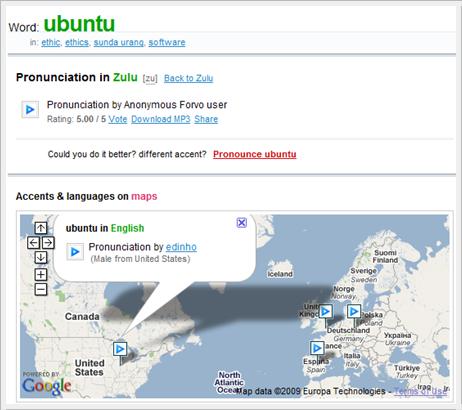Go back to Zulu language page
The height and width of the screenshot is (410, 462).
pos(188,78)
